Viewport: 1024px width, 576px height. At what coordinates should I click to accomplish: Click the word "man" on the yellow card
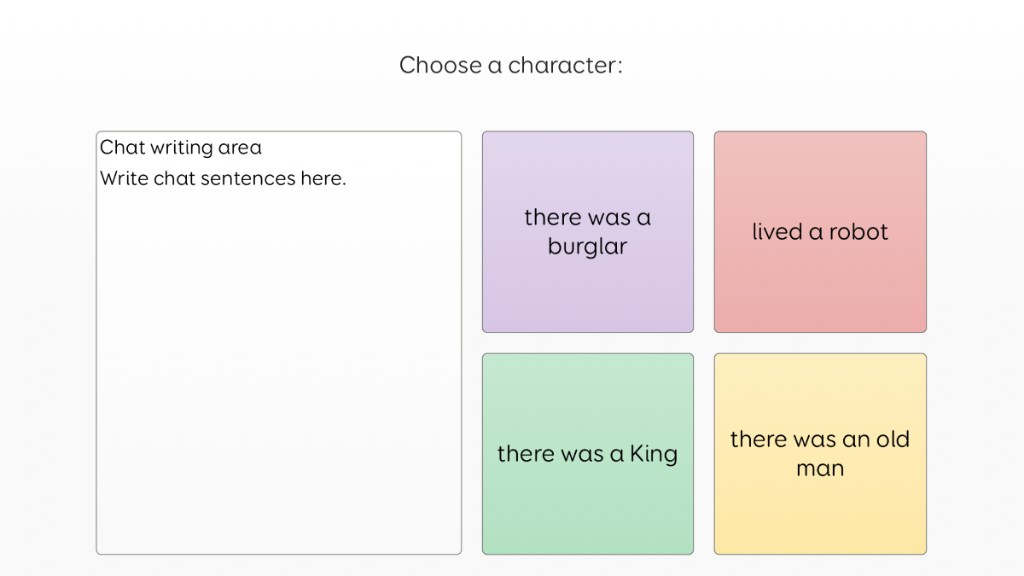pyautogui.click(x=820, y=469)
